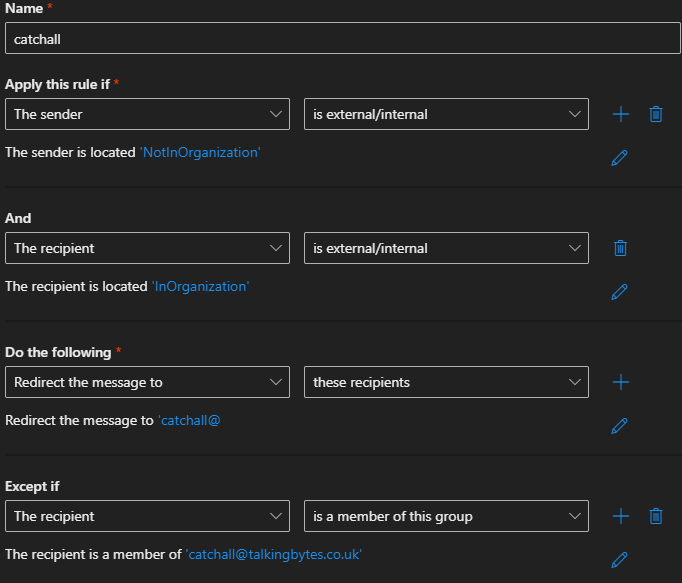
Task: Click the rule Name input field
Action: tap(343, 38)
